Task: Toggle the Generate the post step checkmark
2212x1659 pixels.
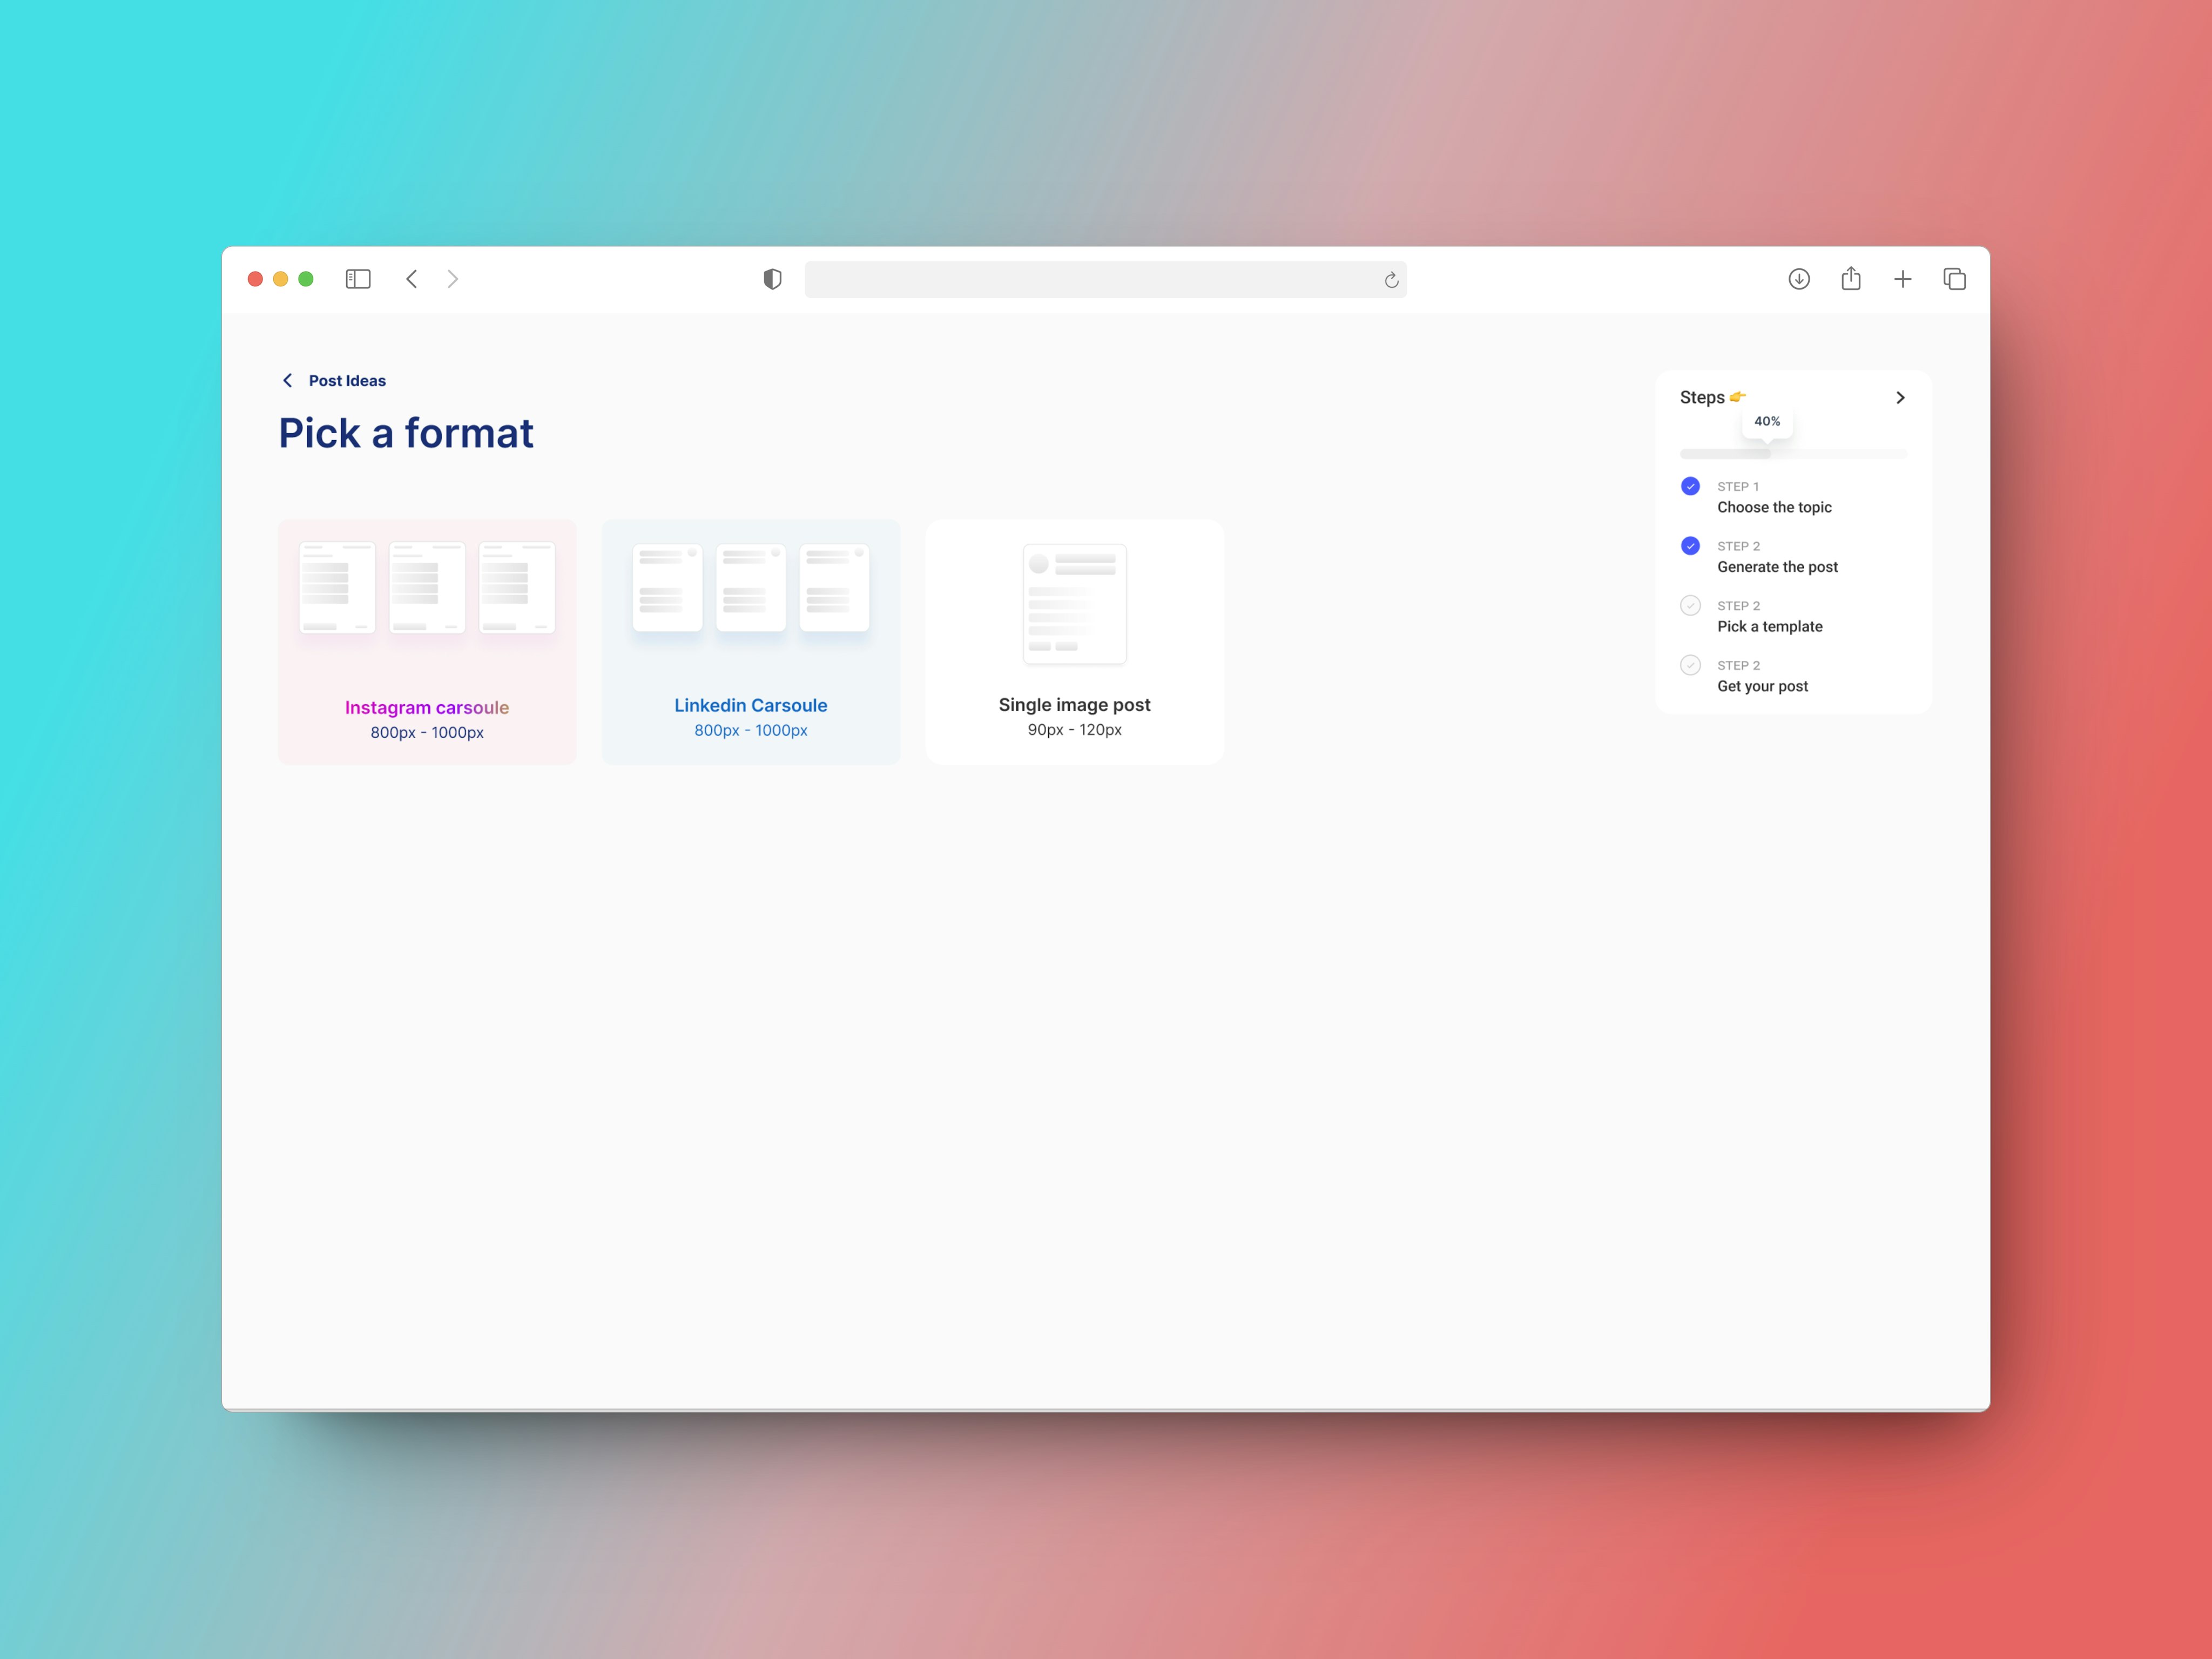Action: pyautogui.click(x=1690, y=546)
